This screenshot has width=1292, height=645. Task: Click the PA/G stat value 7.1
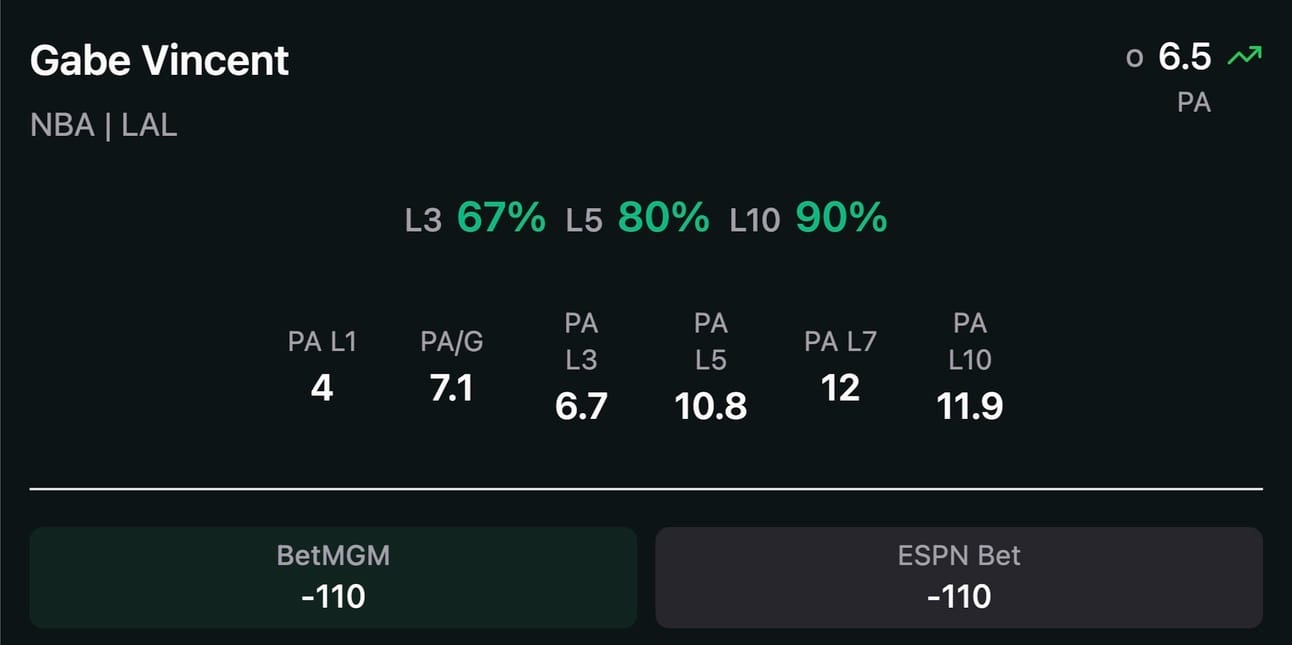(x=451, y=388)
